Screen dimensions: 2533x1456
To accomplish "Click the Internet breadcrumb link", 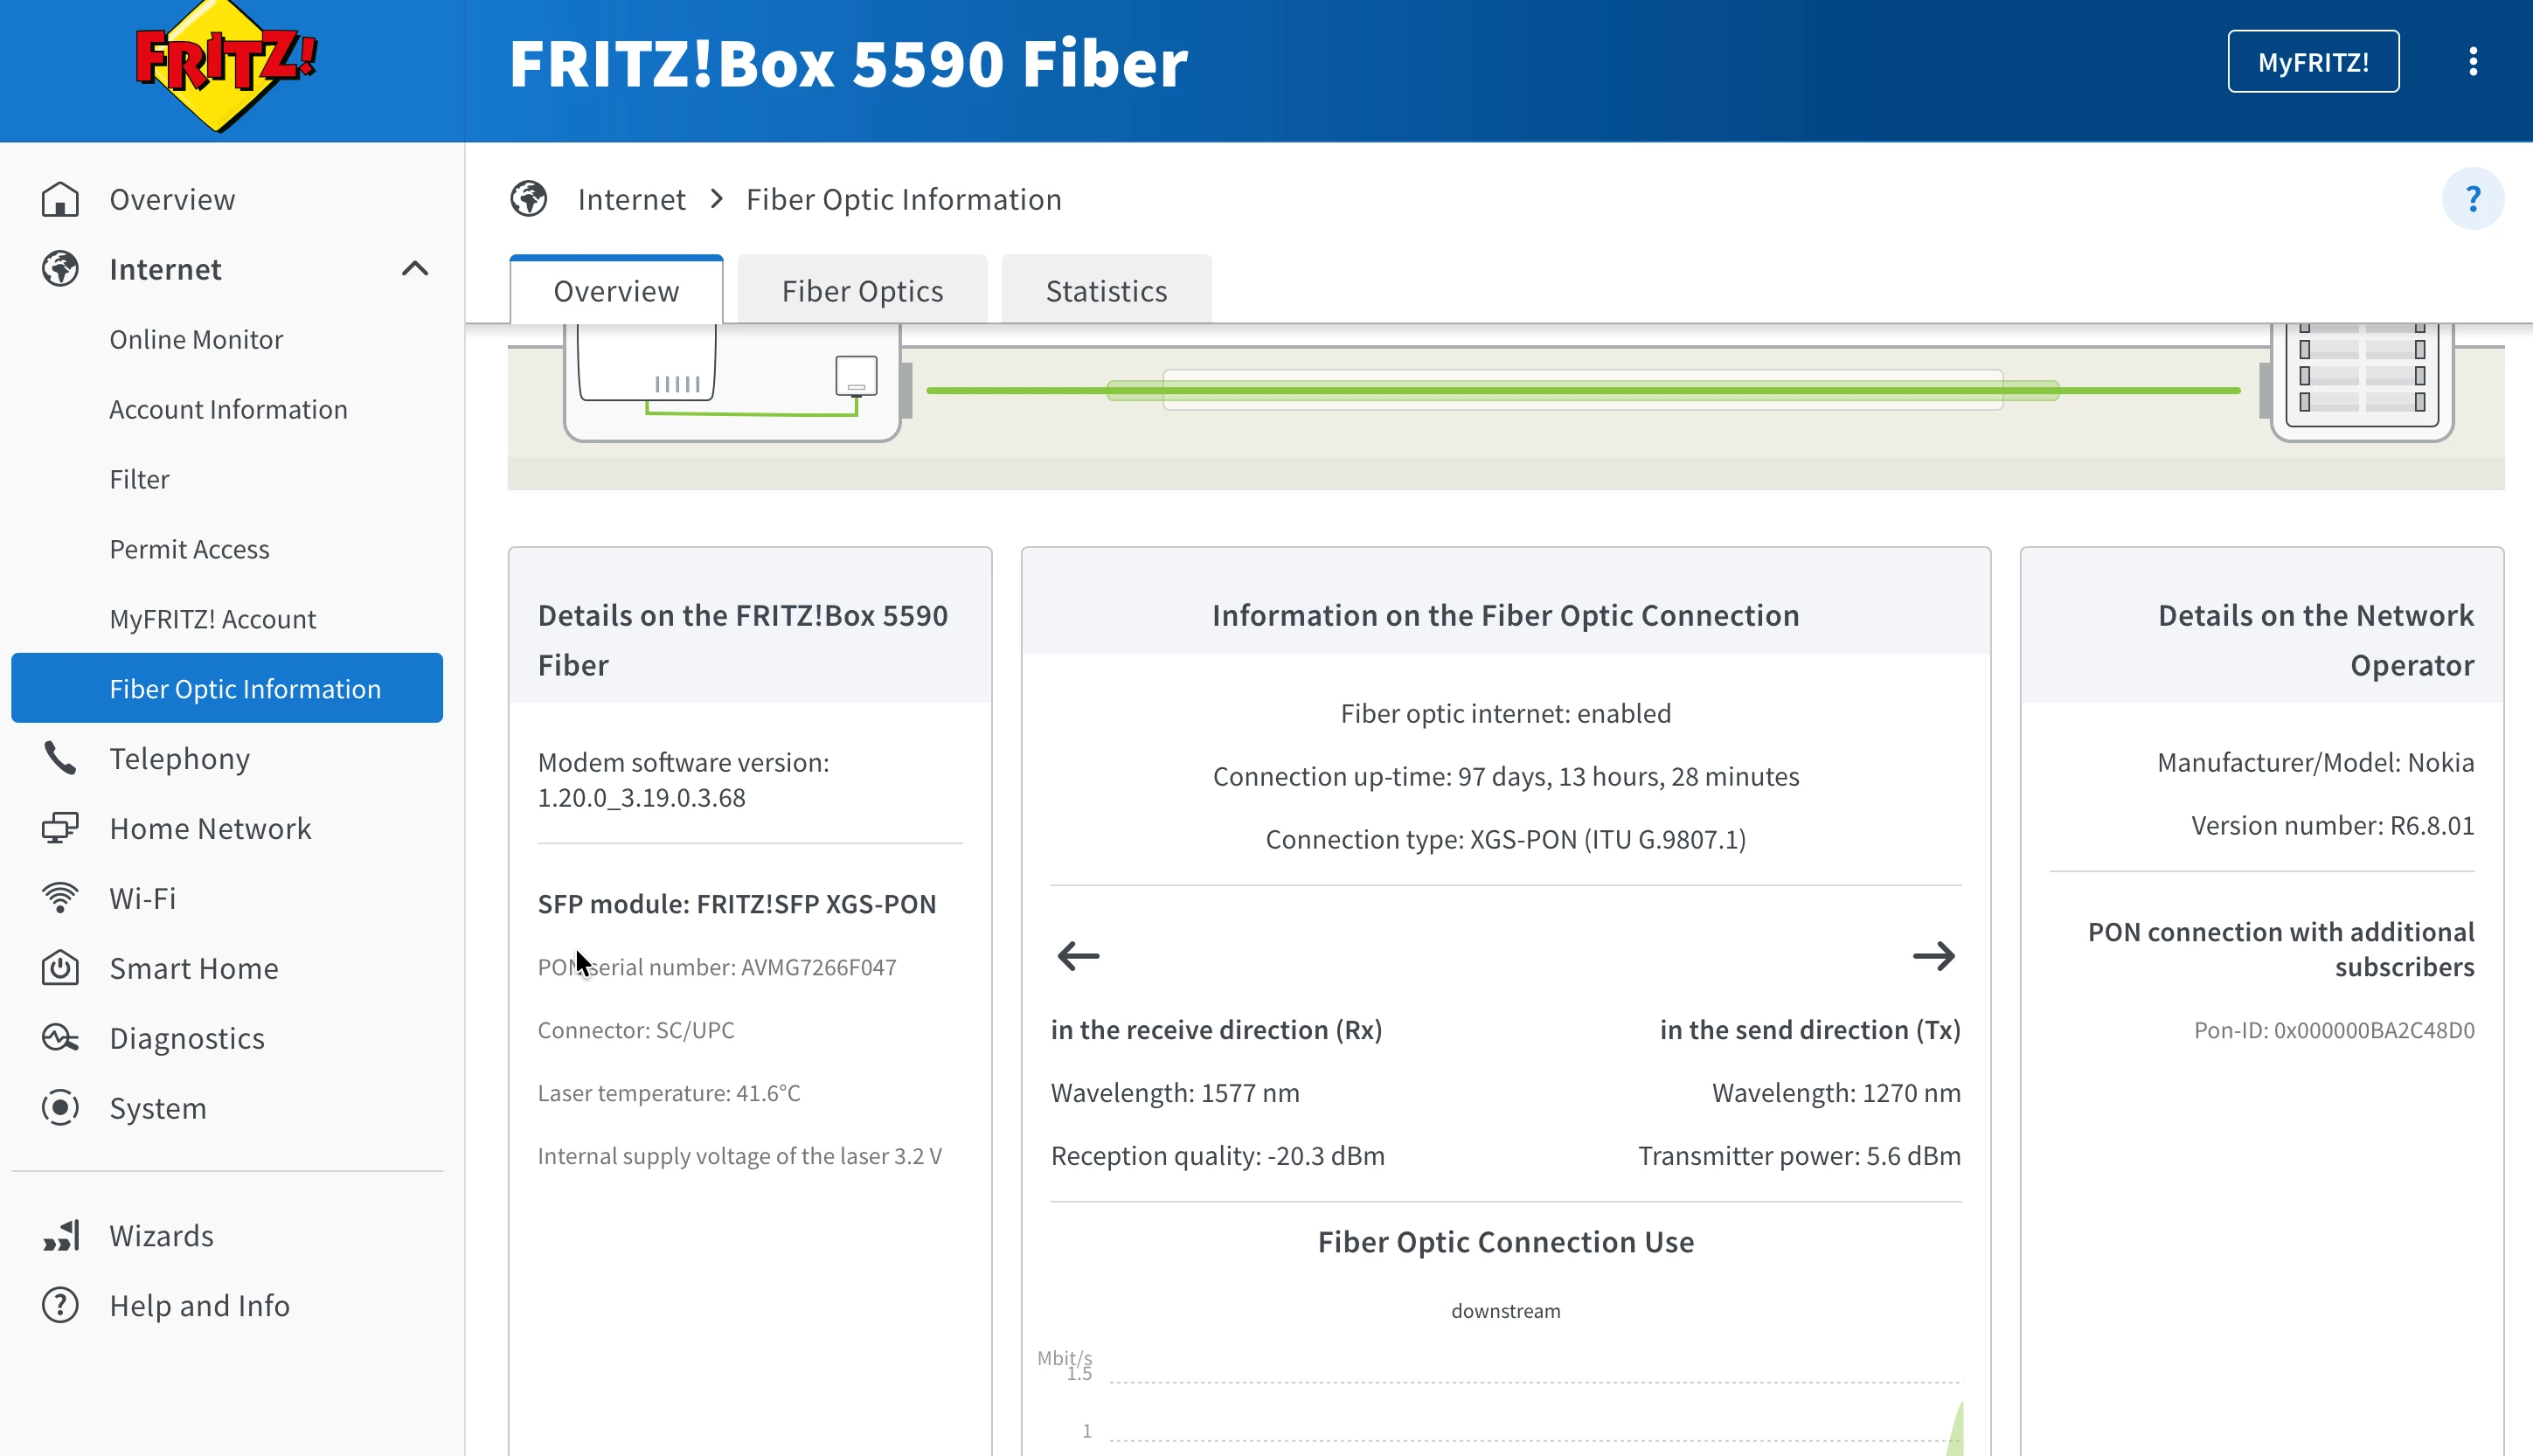I will coord(631,199).
